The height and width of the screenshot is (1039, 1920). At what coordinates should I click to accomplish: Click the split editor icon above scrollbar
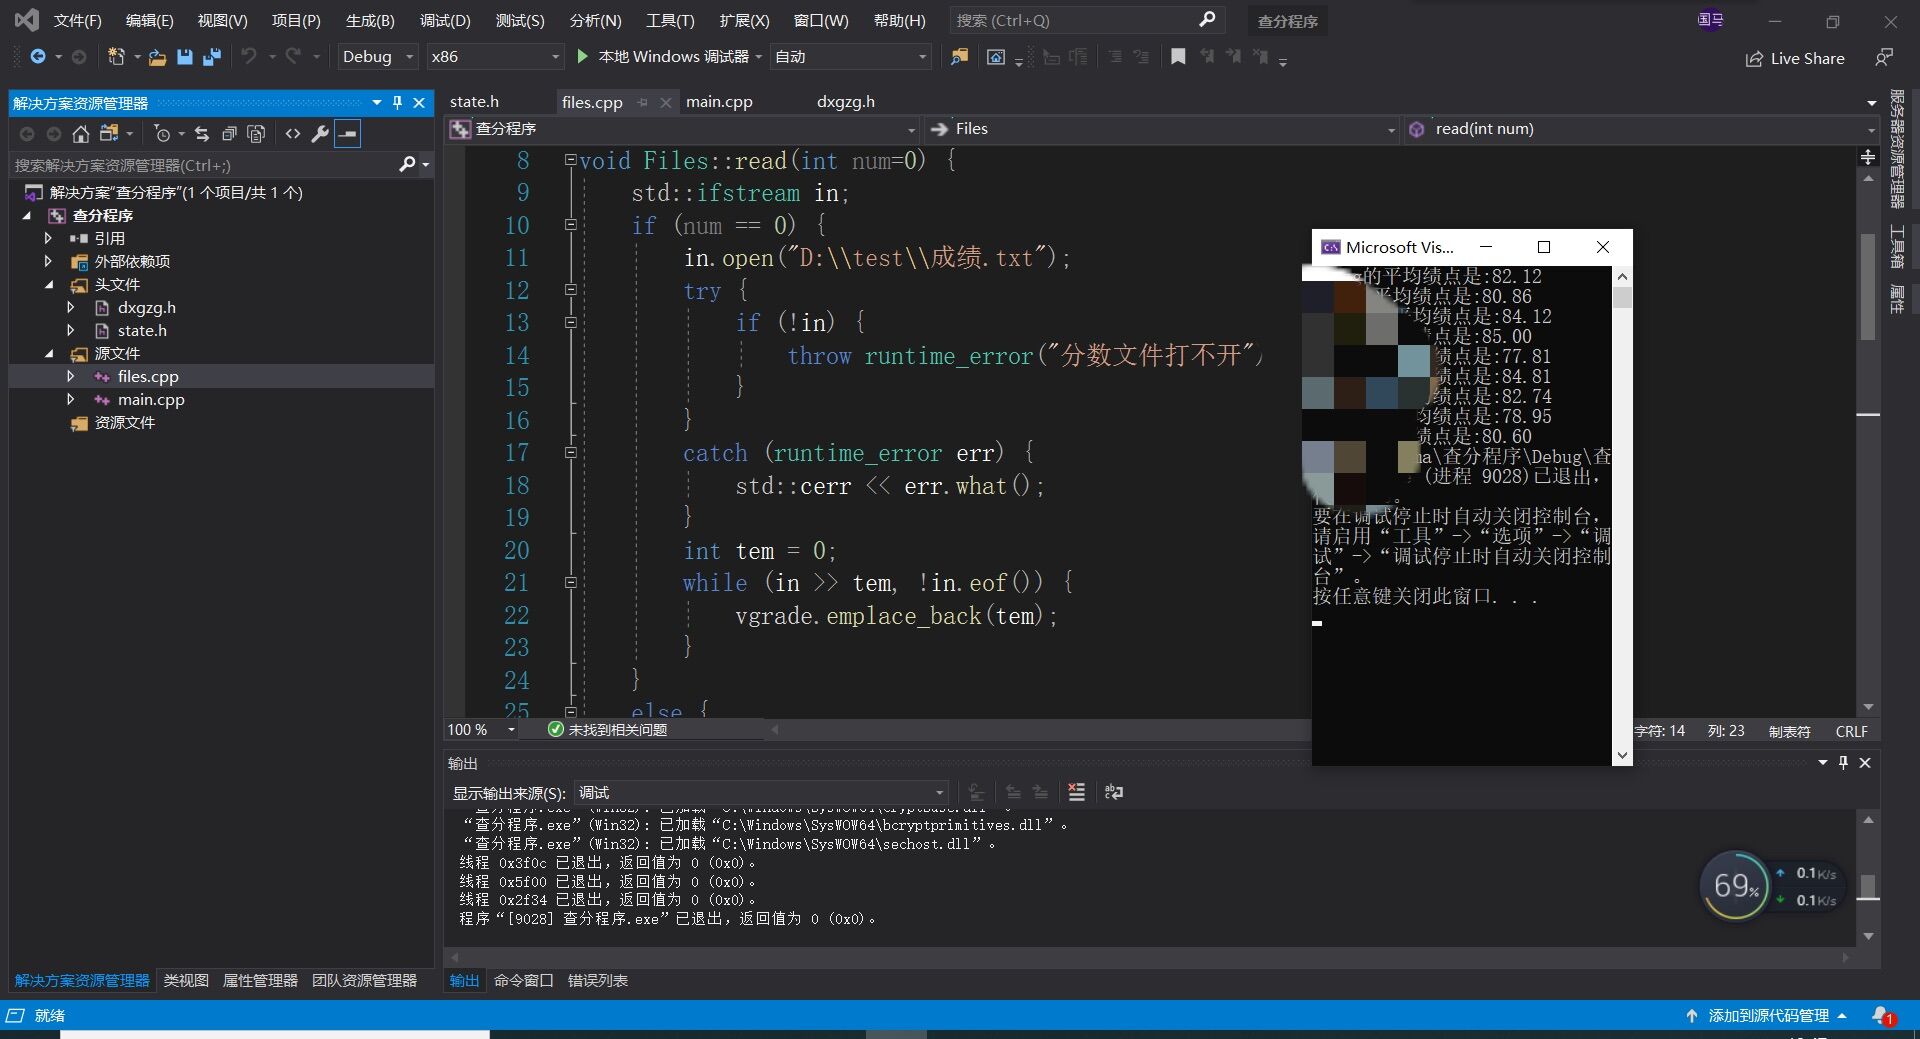point(1867,157)
